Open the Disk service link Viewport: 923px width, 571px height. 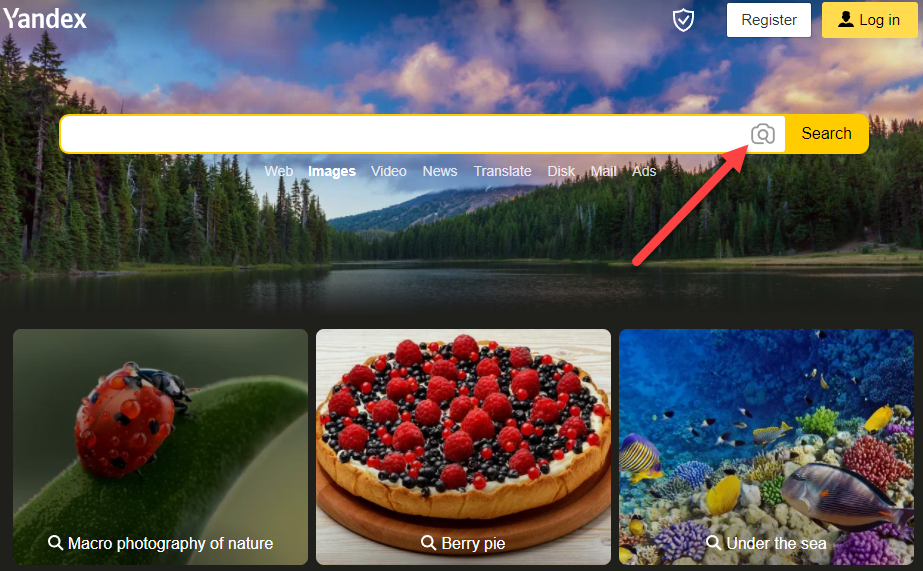561,171
